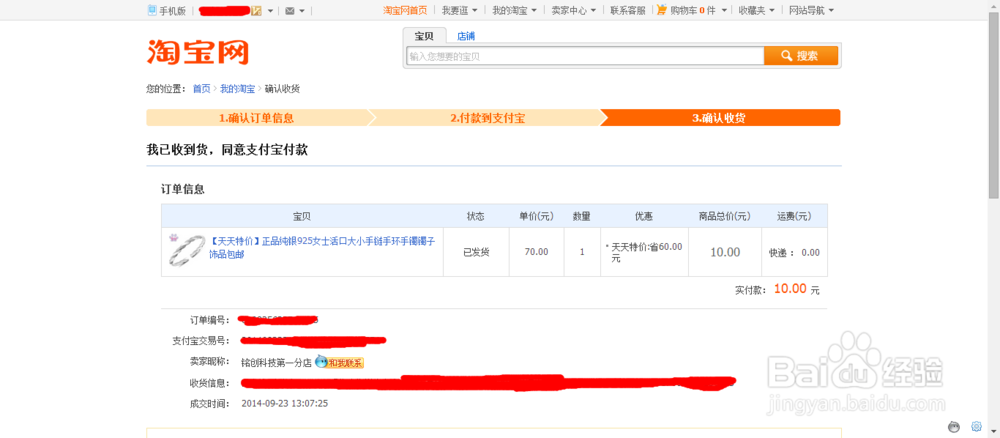Go to 首页 in breadcrumb
The width and height of the screenshot is (1000, 438).
coord(202,89)
